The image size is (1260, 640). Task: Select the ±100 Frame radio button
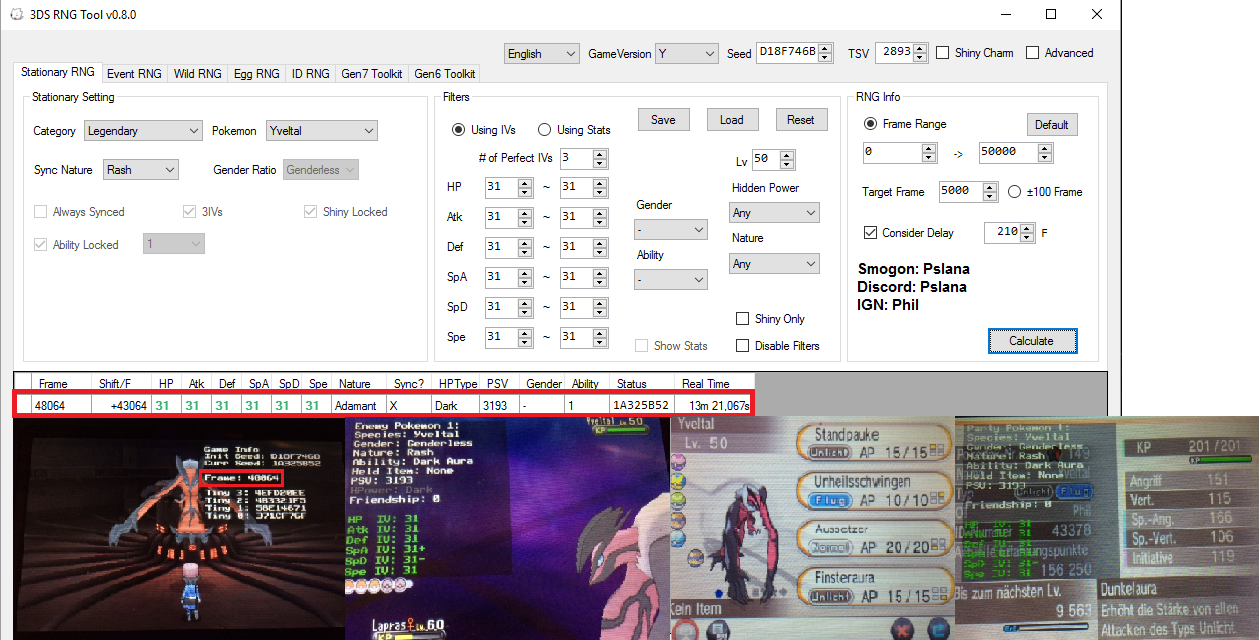(x=1014, y=192)
